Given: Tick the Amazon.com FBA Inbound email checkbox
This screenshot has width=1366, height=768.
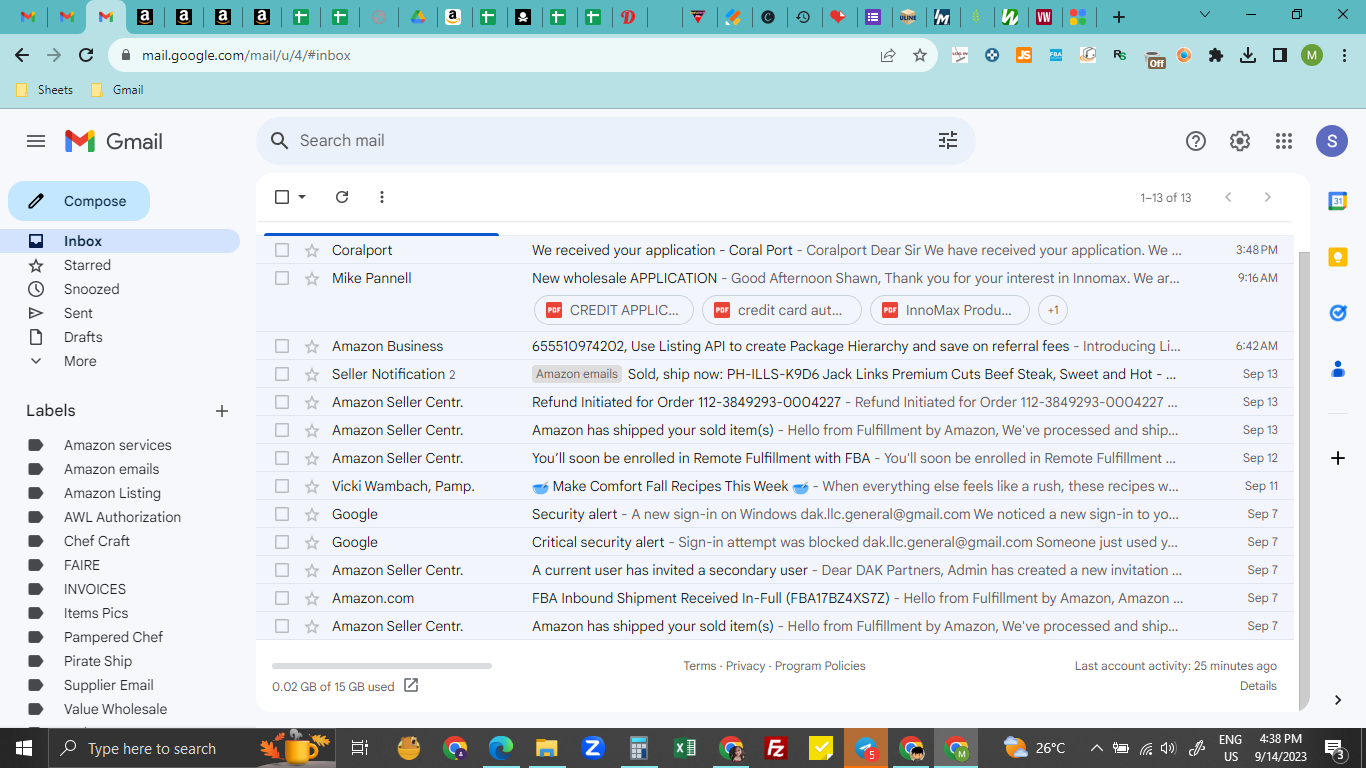Looking at the screenshot, I should (282, 598).
